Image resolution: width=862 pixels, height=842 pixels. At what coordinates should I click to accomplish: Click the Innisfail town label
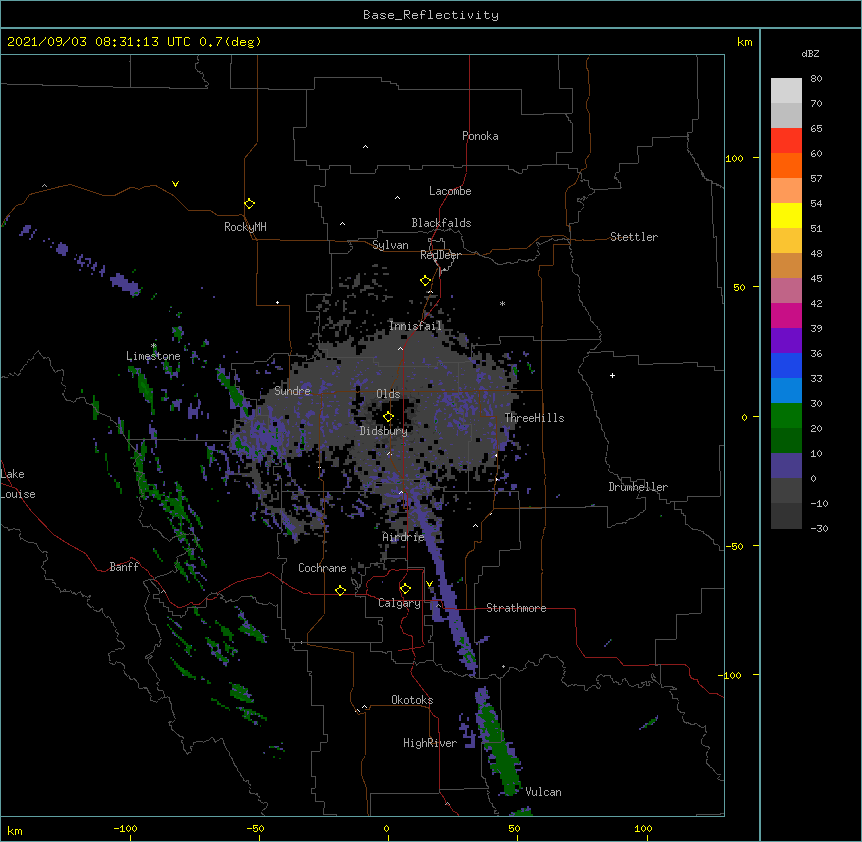tap(415, 326)
